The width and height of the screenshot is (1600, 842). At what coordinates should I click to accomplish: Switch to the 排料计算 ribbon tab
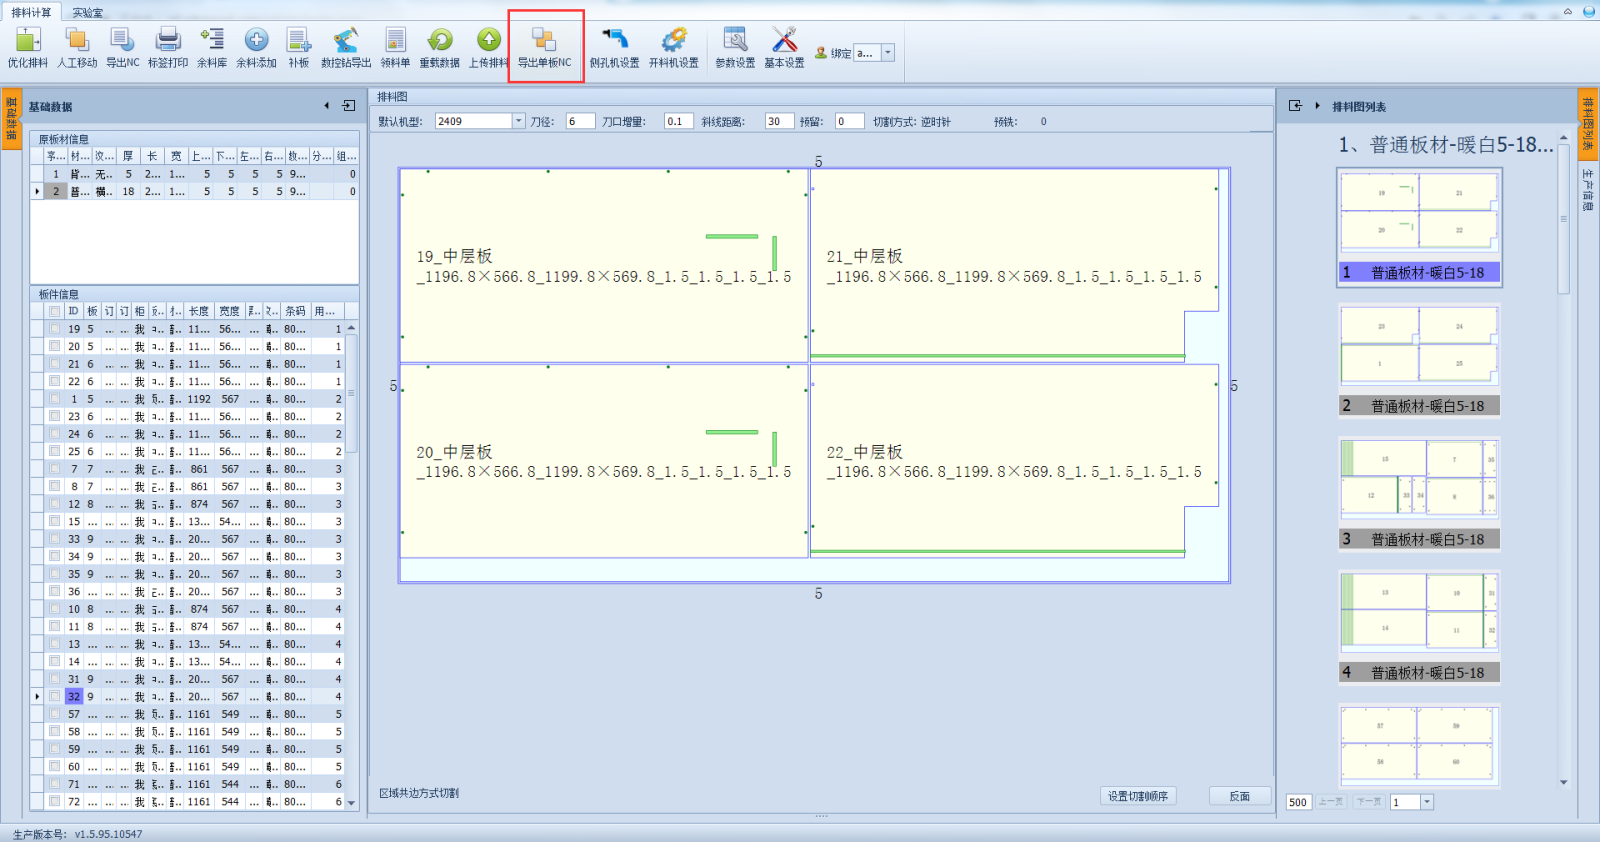click(x=31, y=12)
